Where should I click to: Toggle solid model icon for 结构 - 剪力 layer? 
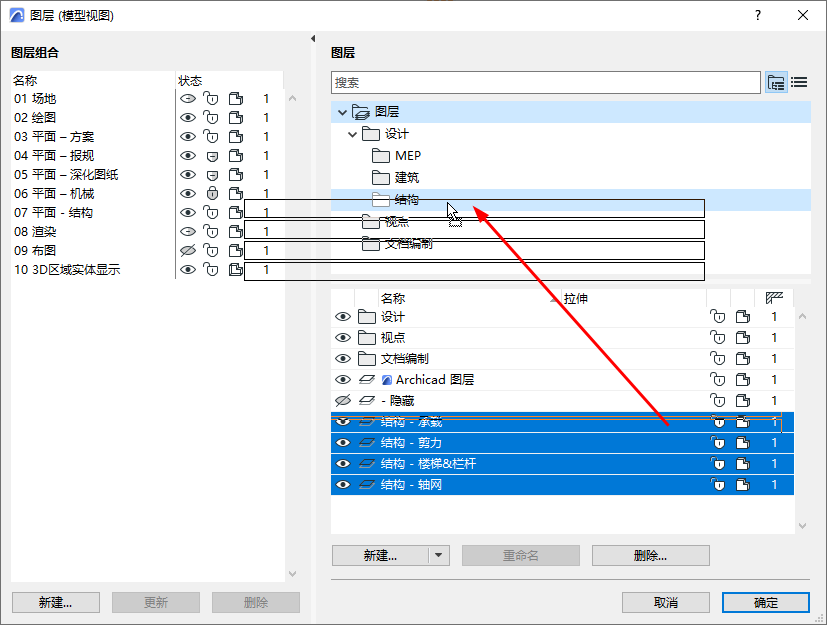coord(743,443)
